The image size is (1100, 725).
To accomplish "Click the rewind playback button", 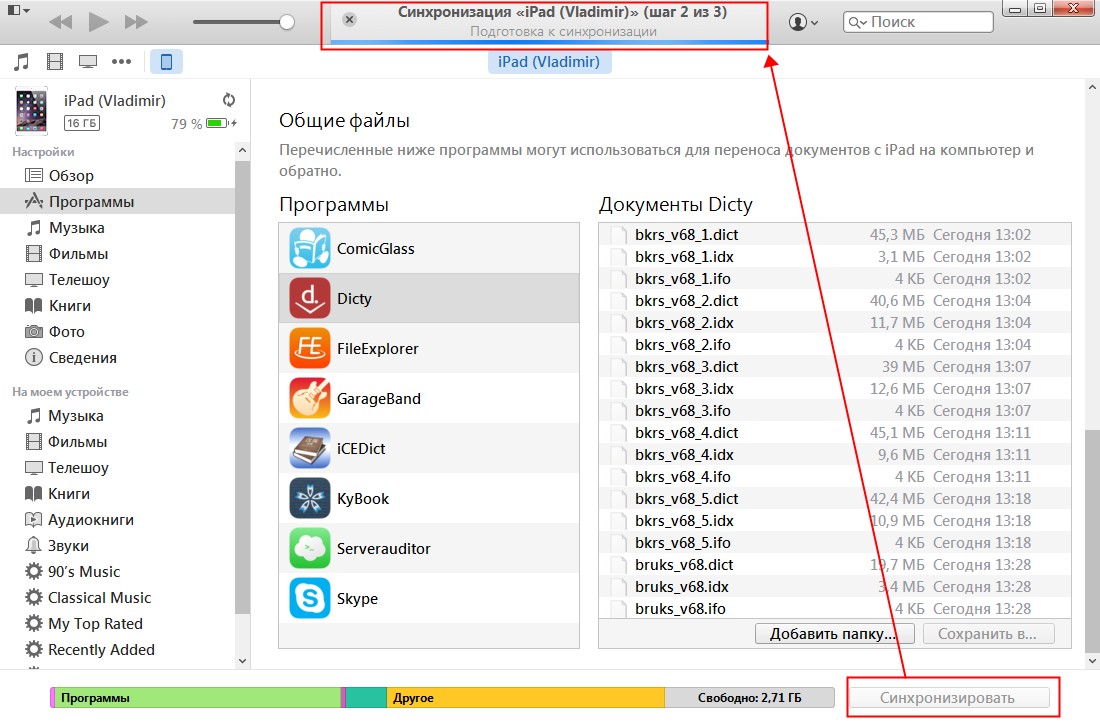I will (x=61, y=22).
